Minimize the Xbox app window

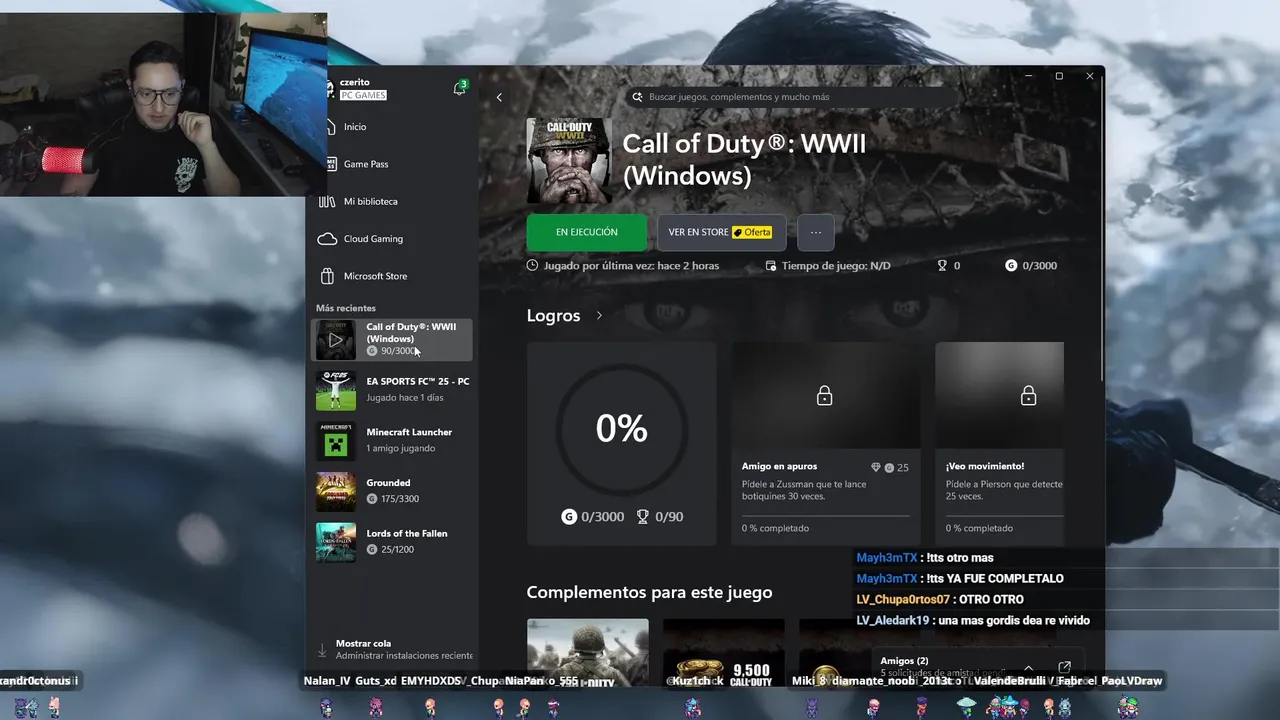point(1029,76)
